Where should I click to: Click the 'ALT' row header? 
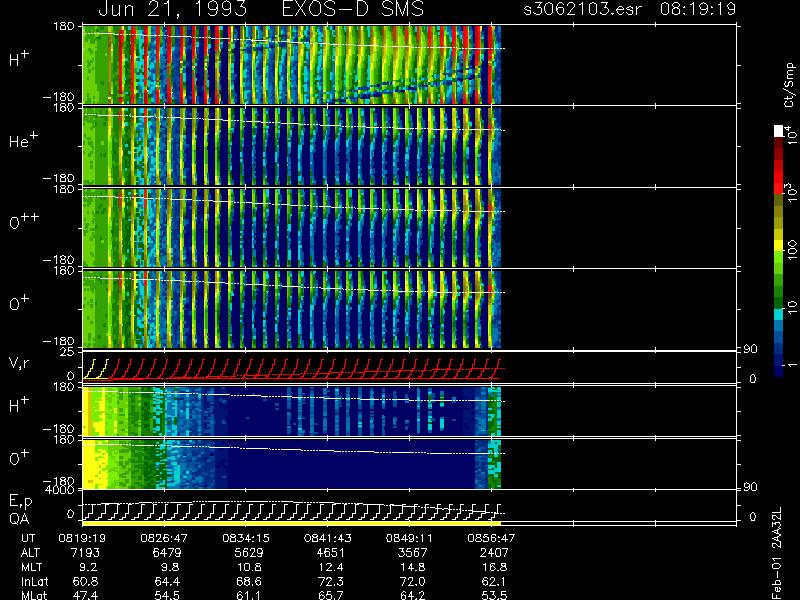[x=31, y=553]
